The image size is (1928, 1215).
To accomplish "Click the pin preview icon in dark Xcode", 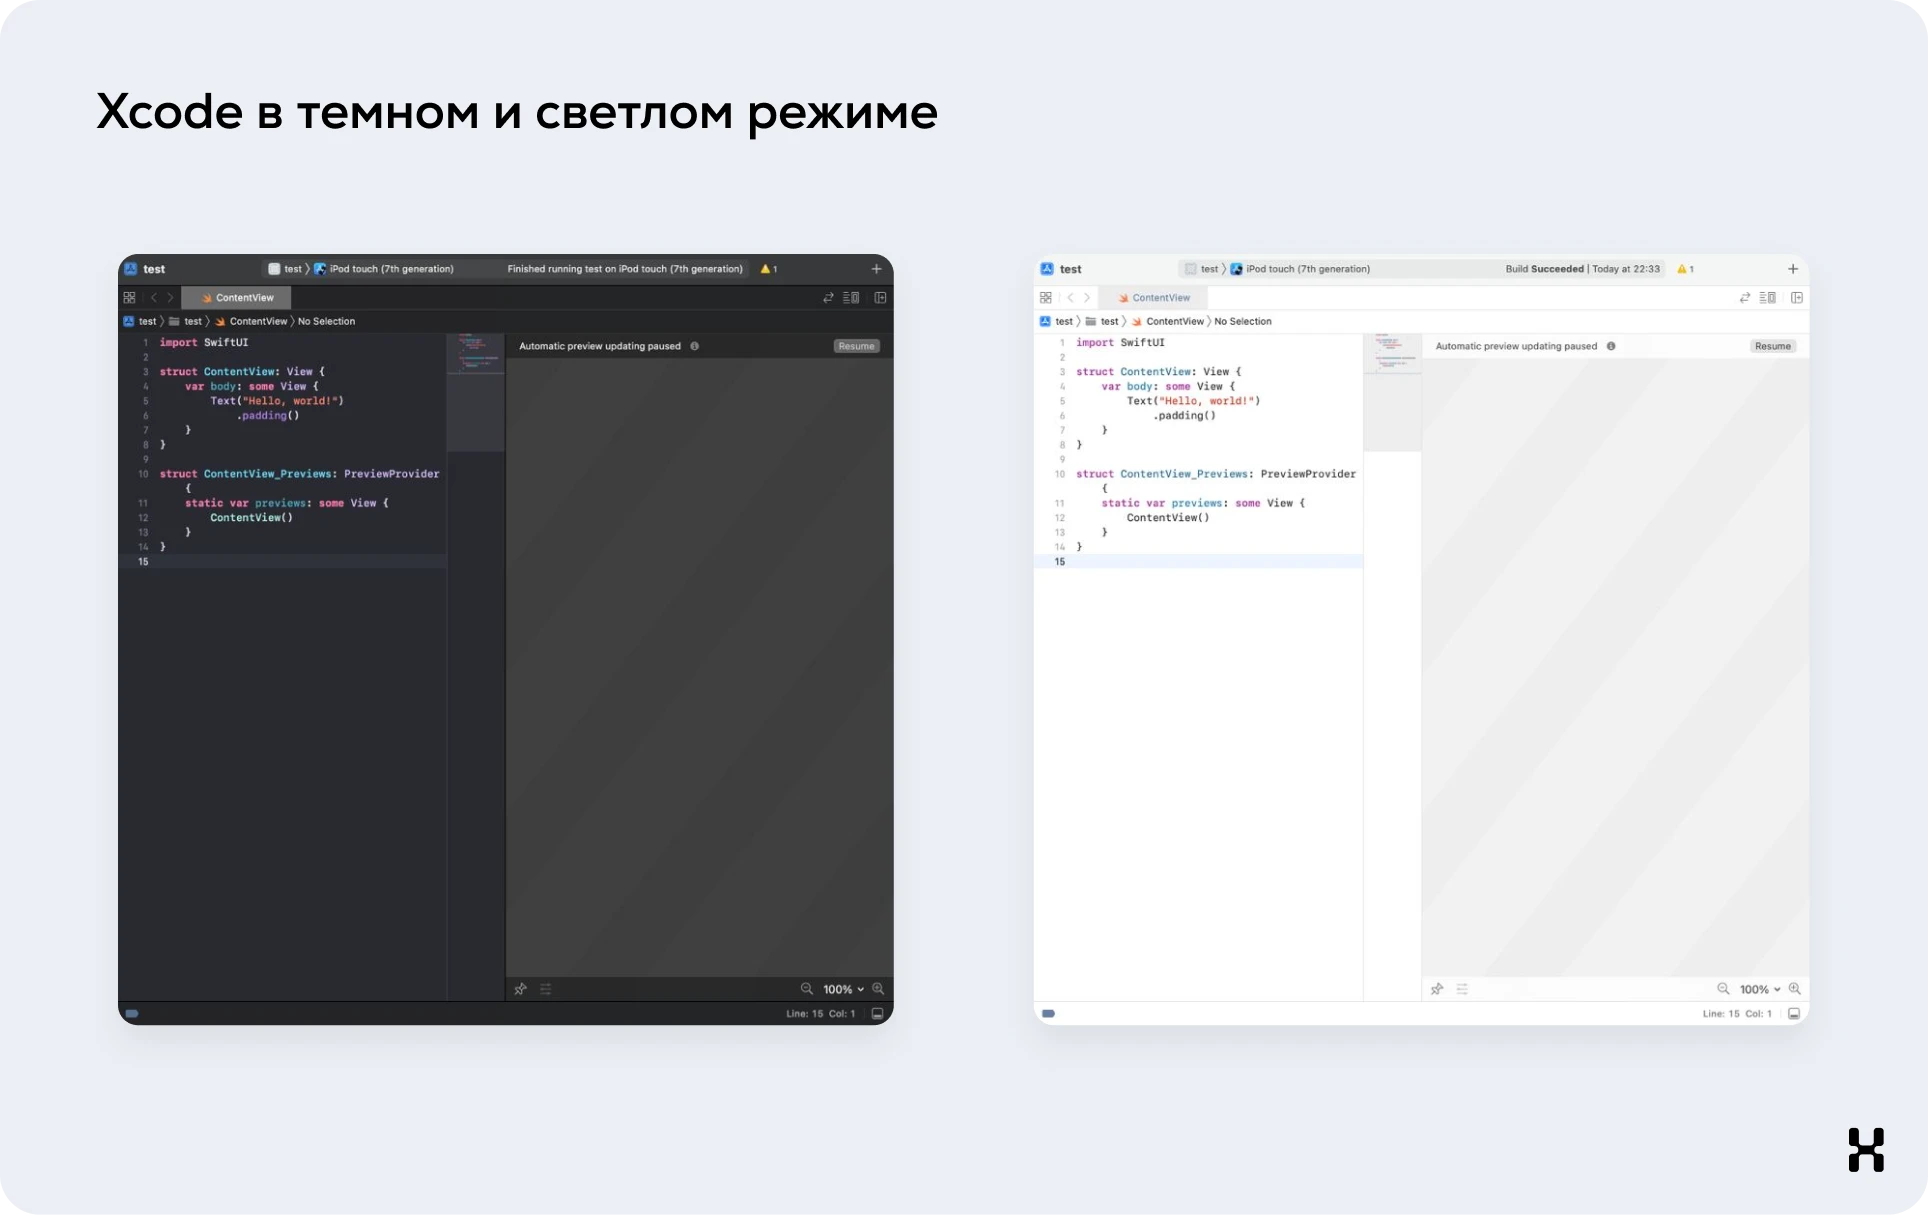I will [x=520, y=989].
